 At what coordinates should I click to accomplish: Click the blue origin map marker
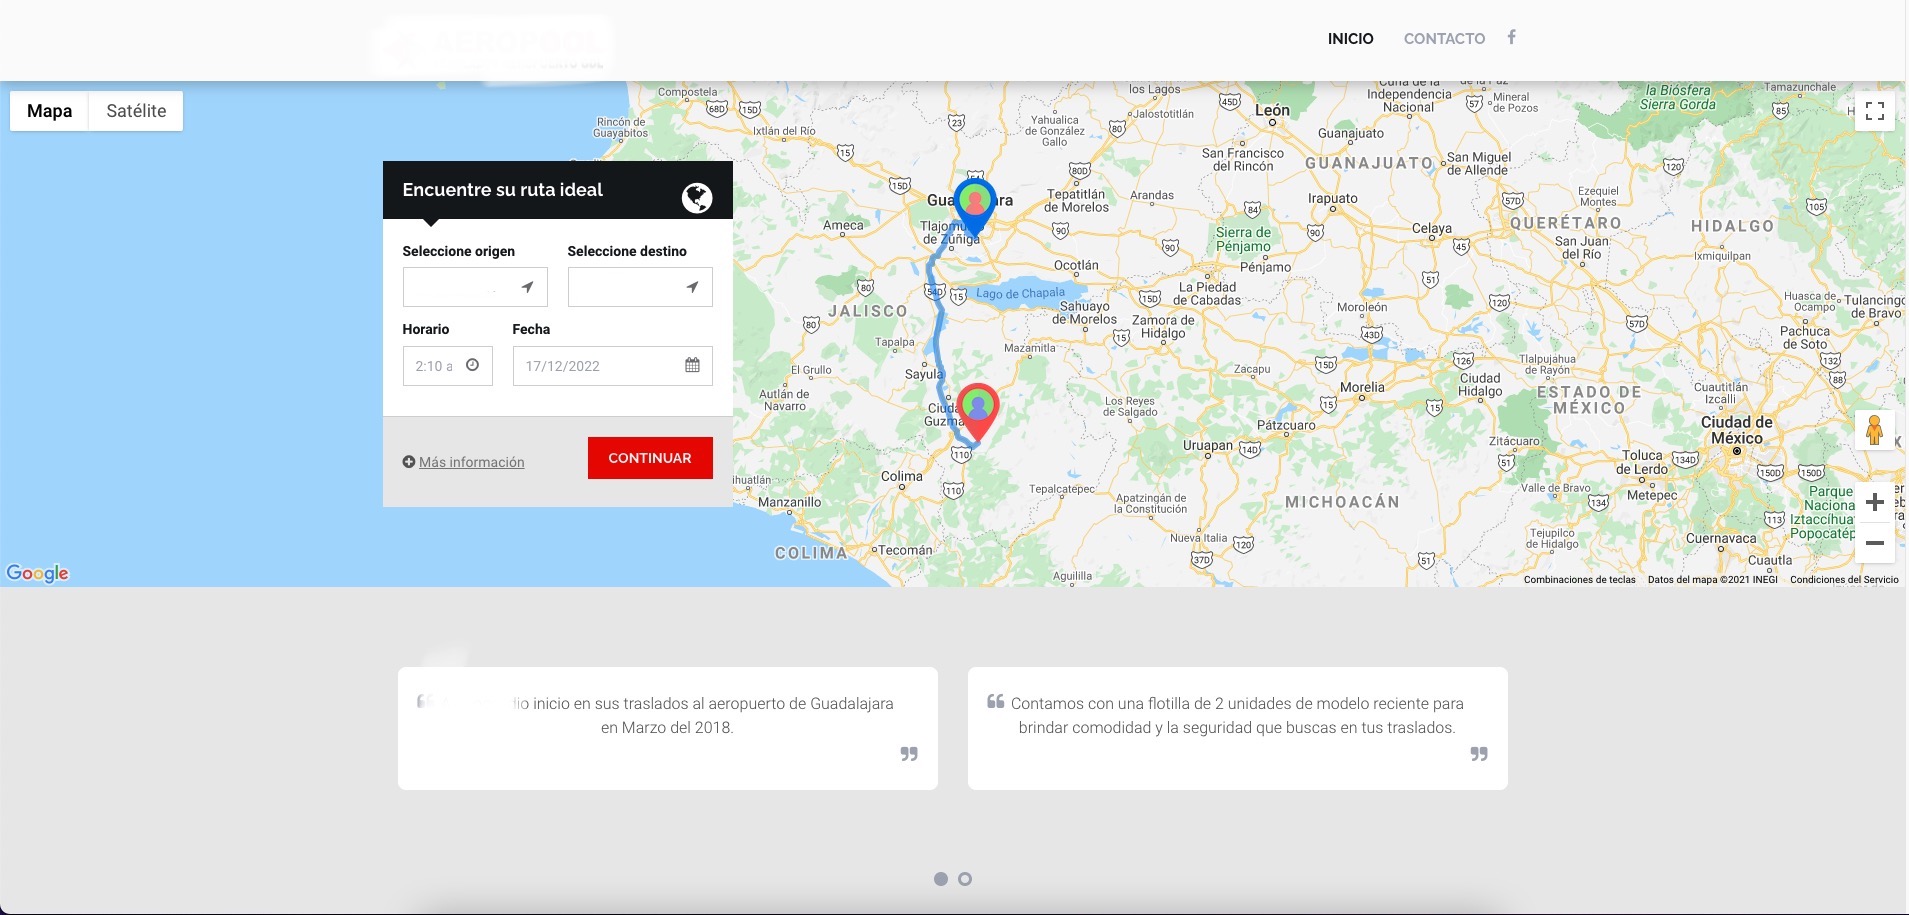point(974,203)
